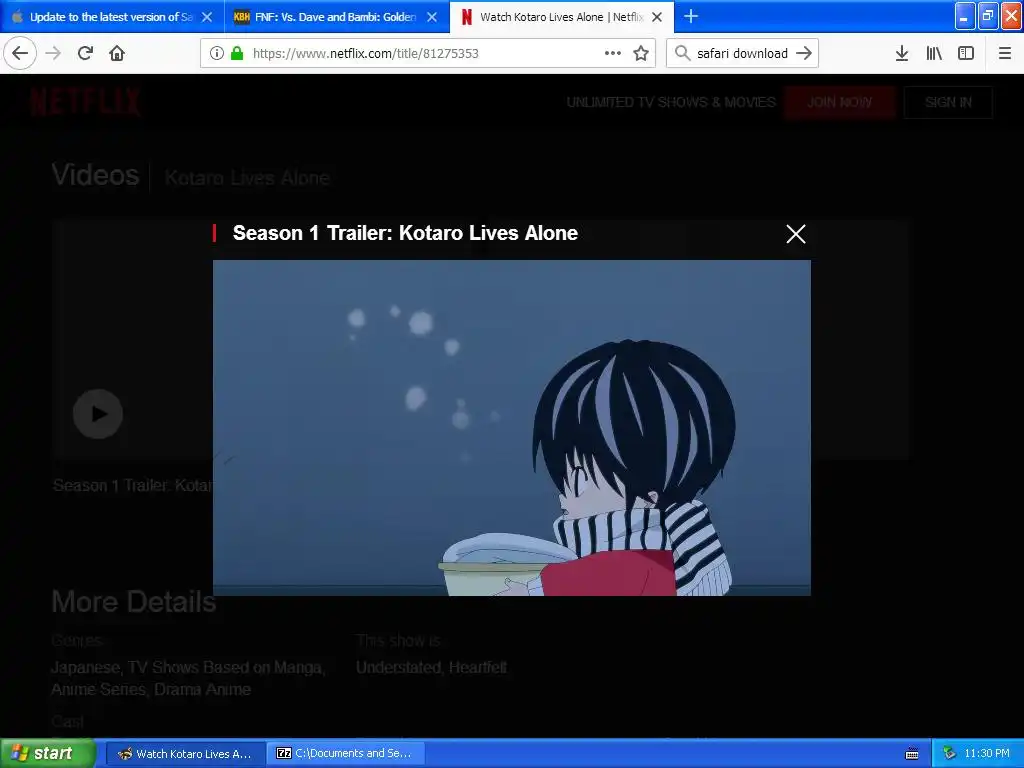Open the downloads panel
Screen dimensions: 1024x768
[x=902, y=53]
